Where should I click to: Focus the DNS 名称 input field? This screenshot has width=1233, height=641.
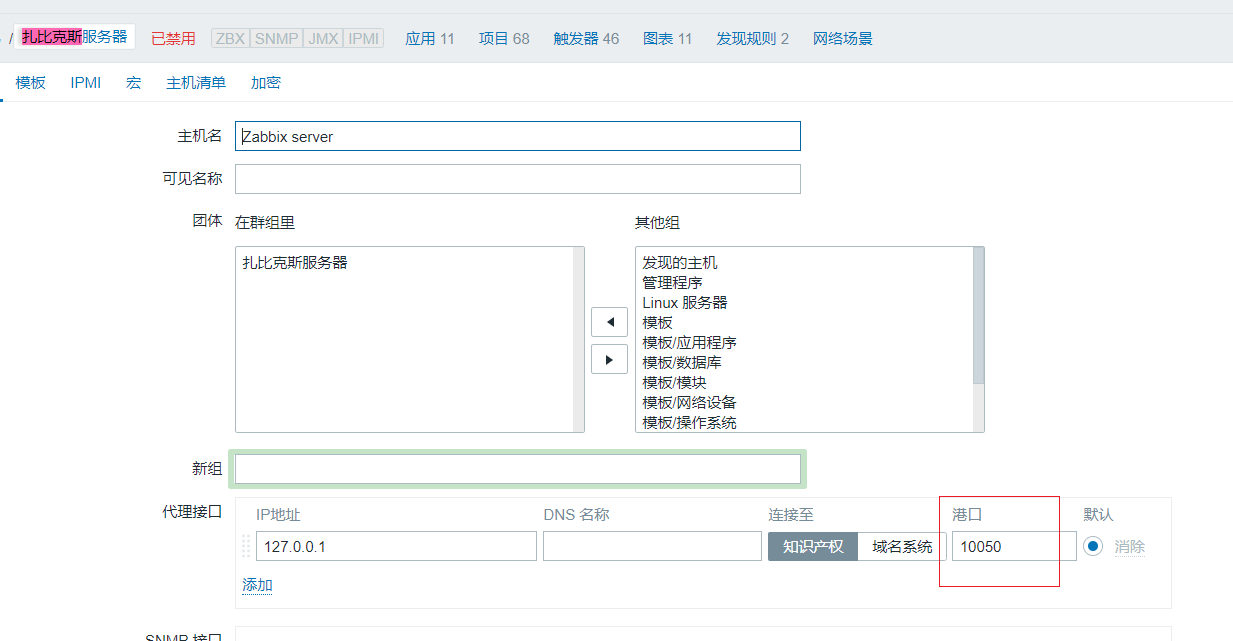(652, 546)
